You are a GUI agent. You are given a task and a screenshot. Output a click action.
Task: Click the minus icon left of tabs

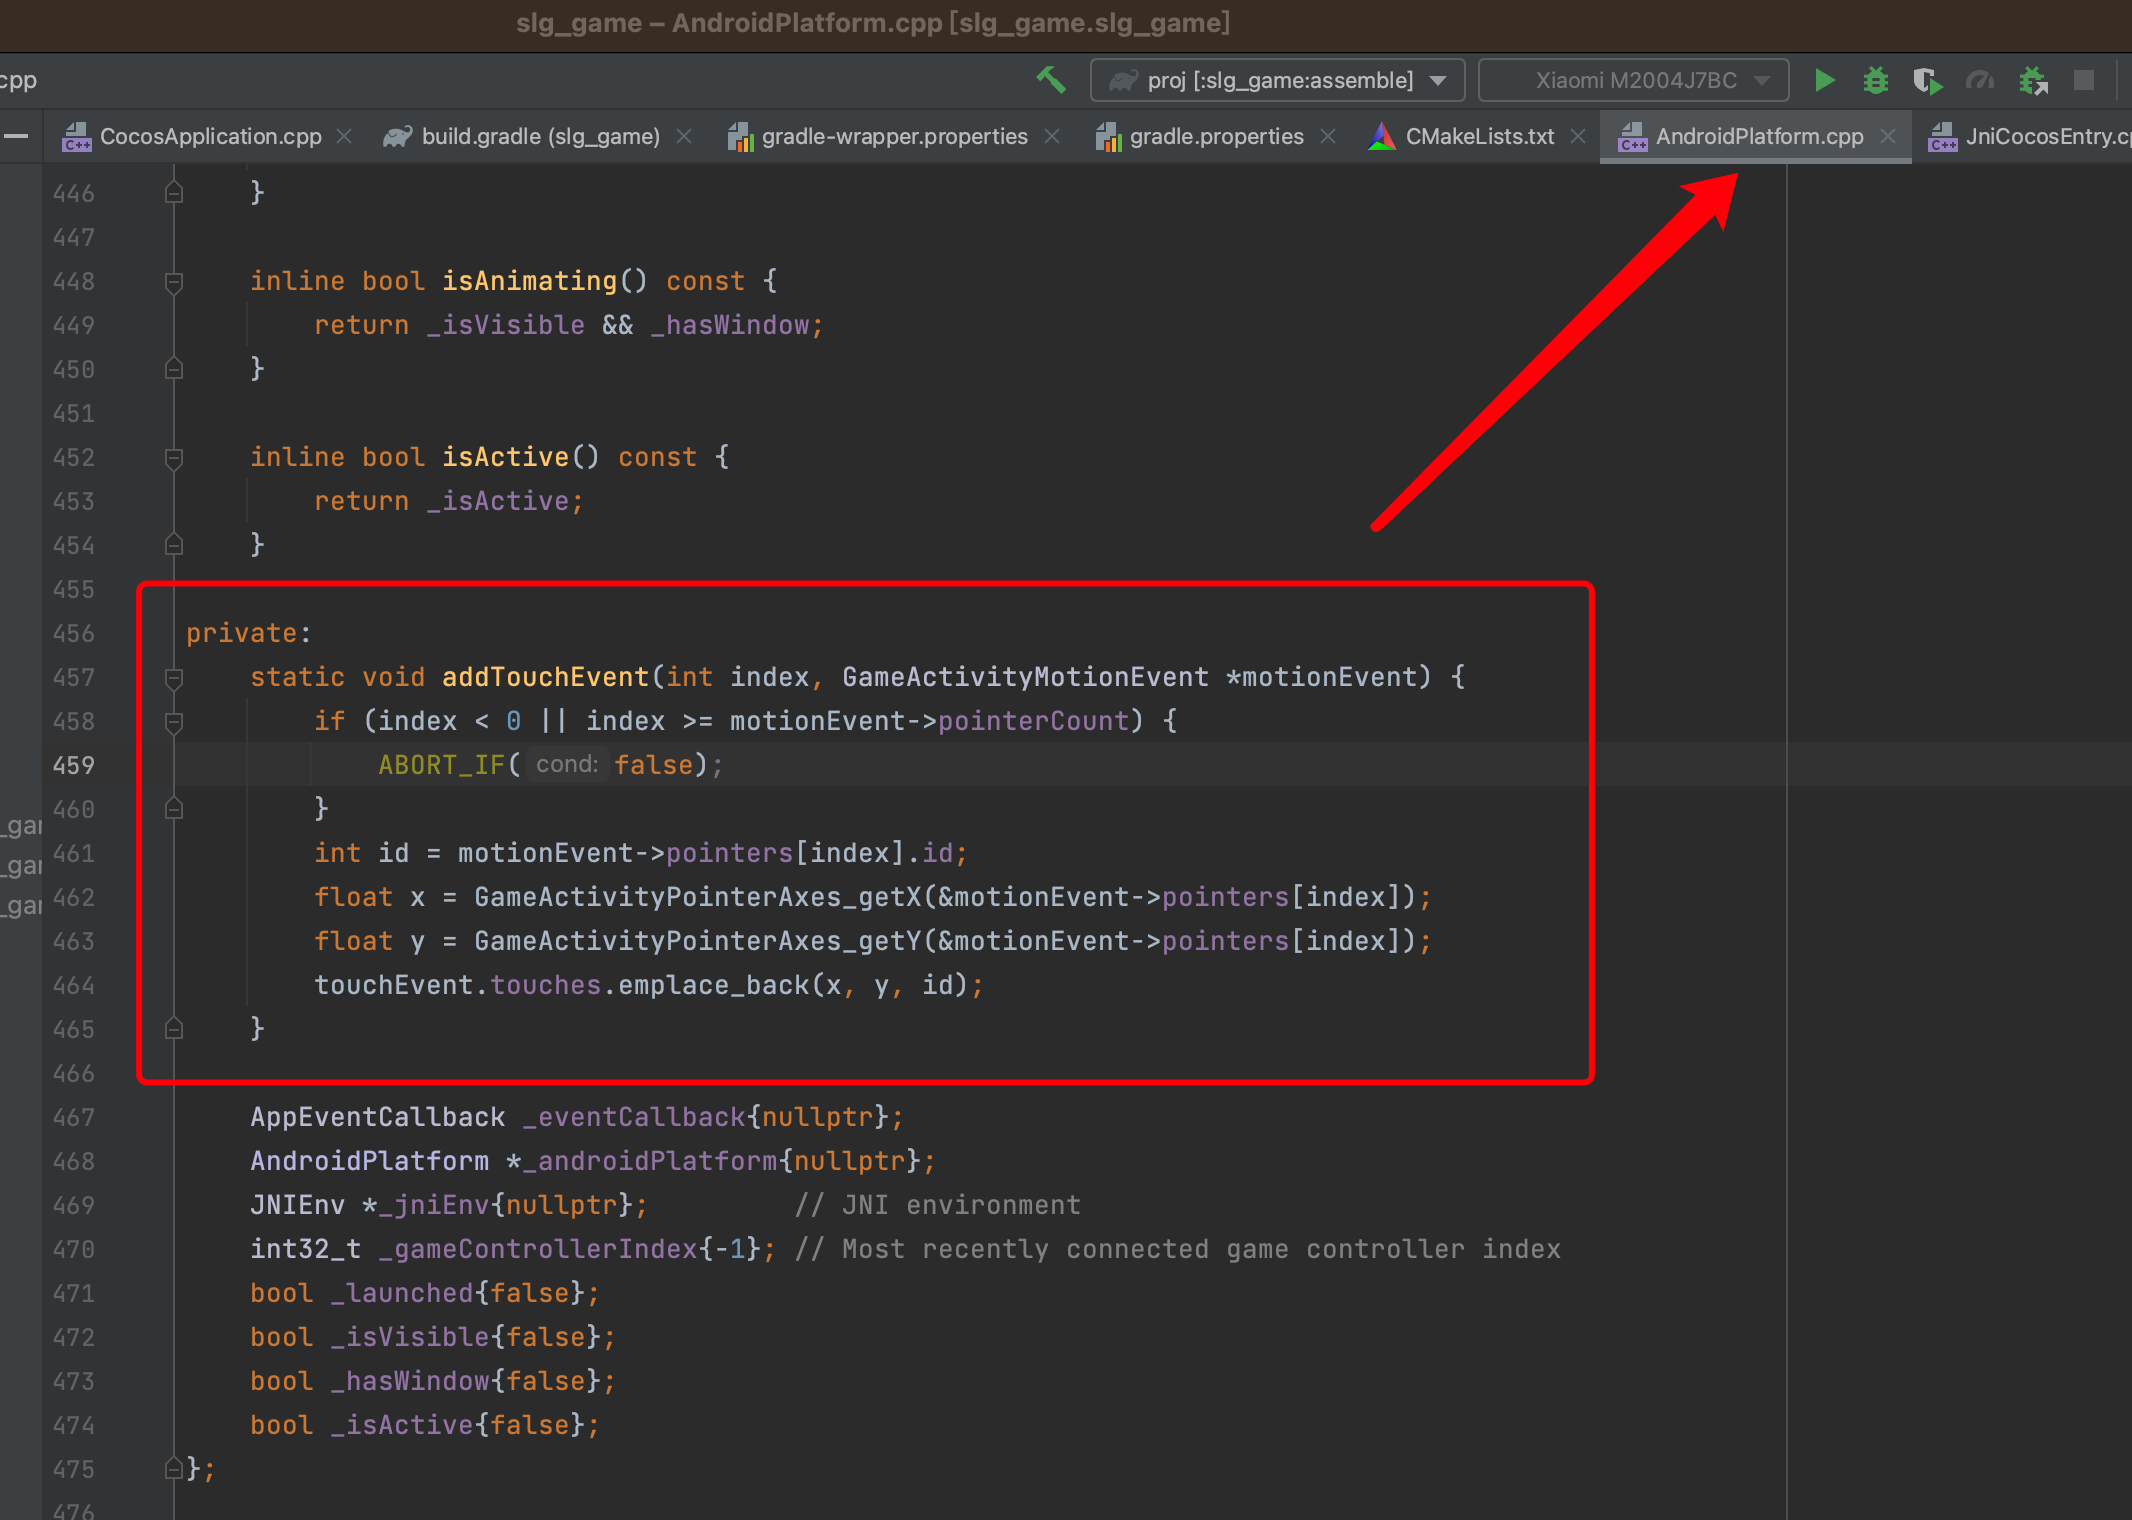click(x=15, y=136)
